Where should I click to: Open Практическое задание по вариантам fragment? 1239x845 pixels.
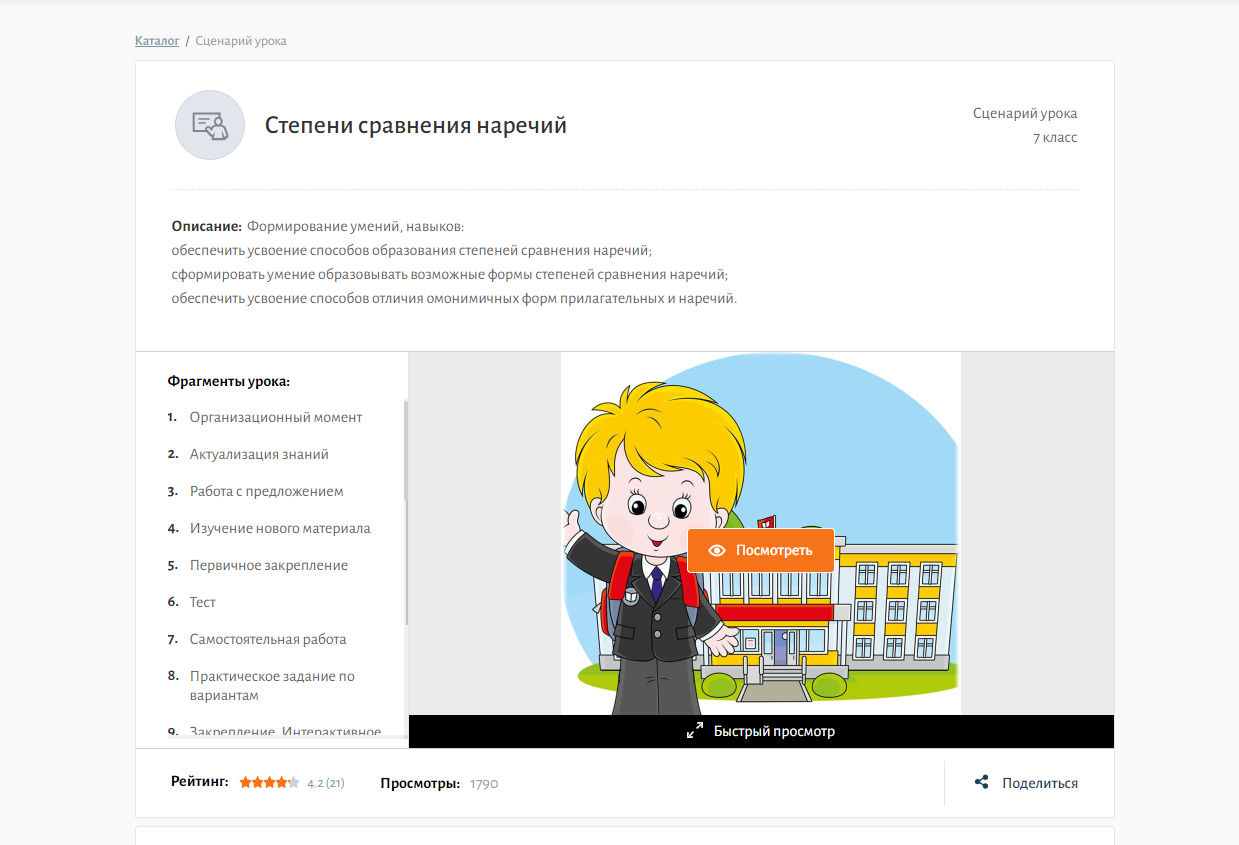272,685
